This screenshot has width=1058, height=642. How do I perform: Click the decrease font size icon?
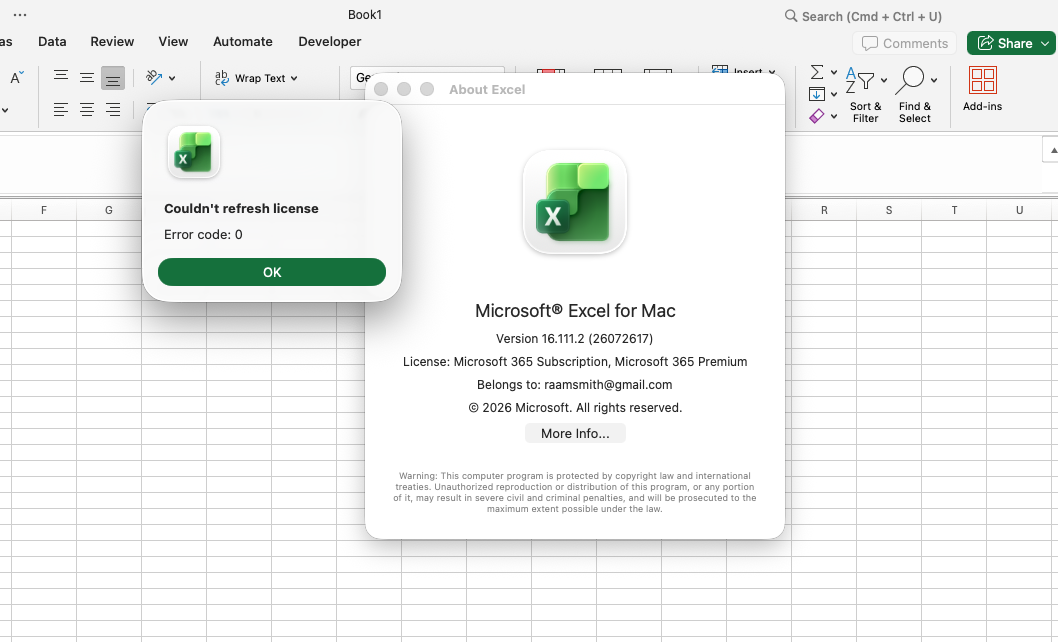[x=17, y=77]
